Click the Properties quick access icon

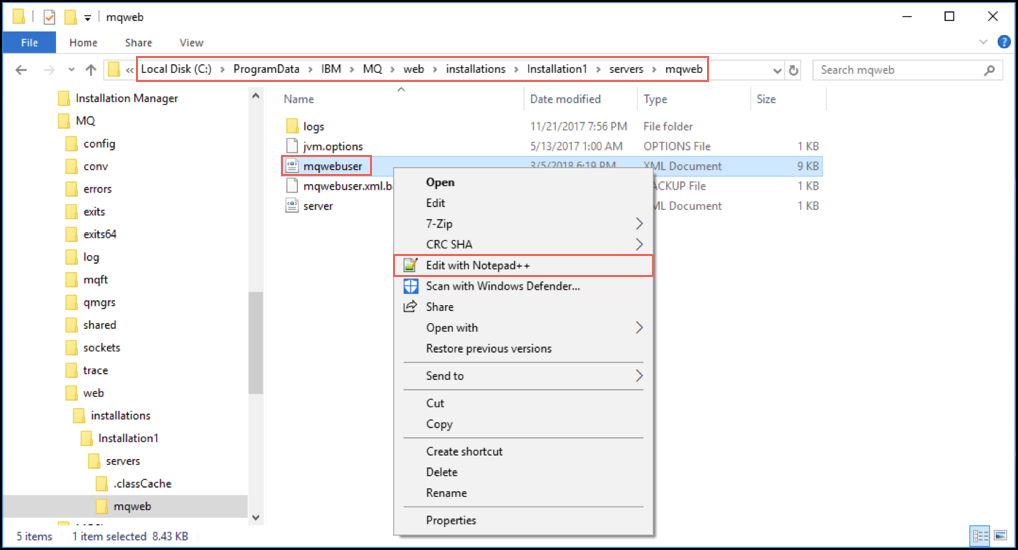pos(50,18)
